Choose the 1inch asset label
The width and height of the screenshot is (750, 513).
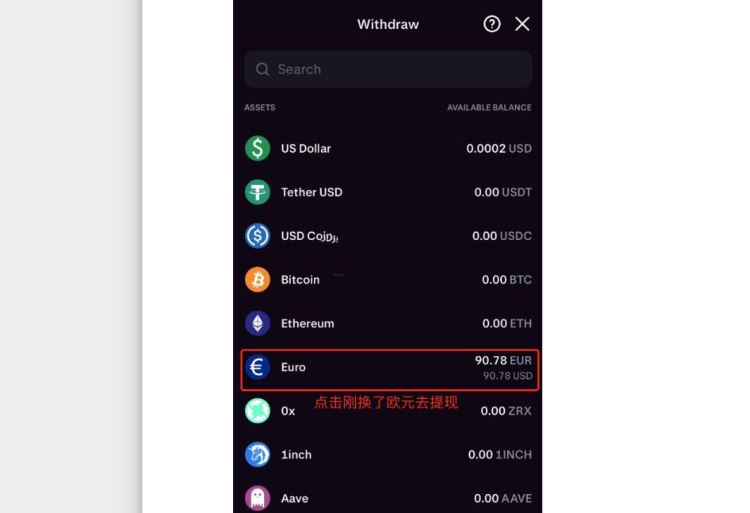pos(296,455)
